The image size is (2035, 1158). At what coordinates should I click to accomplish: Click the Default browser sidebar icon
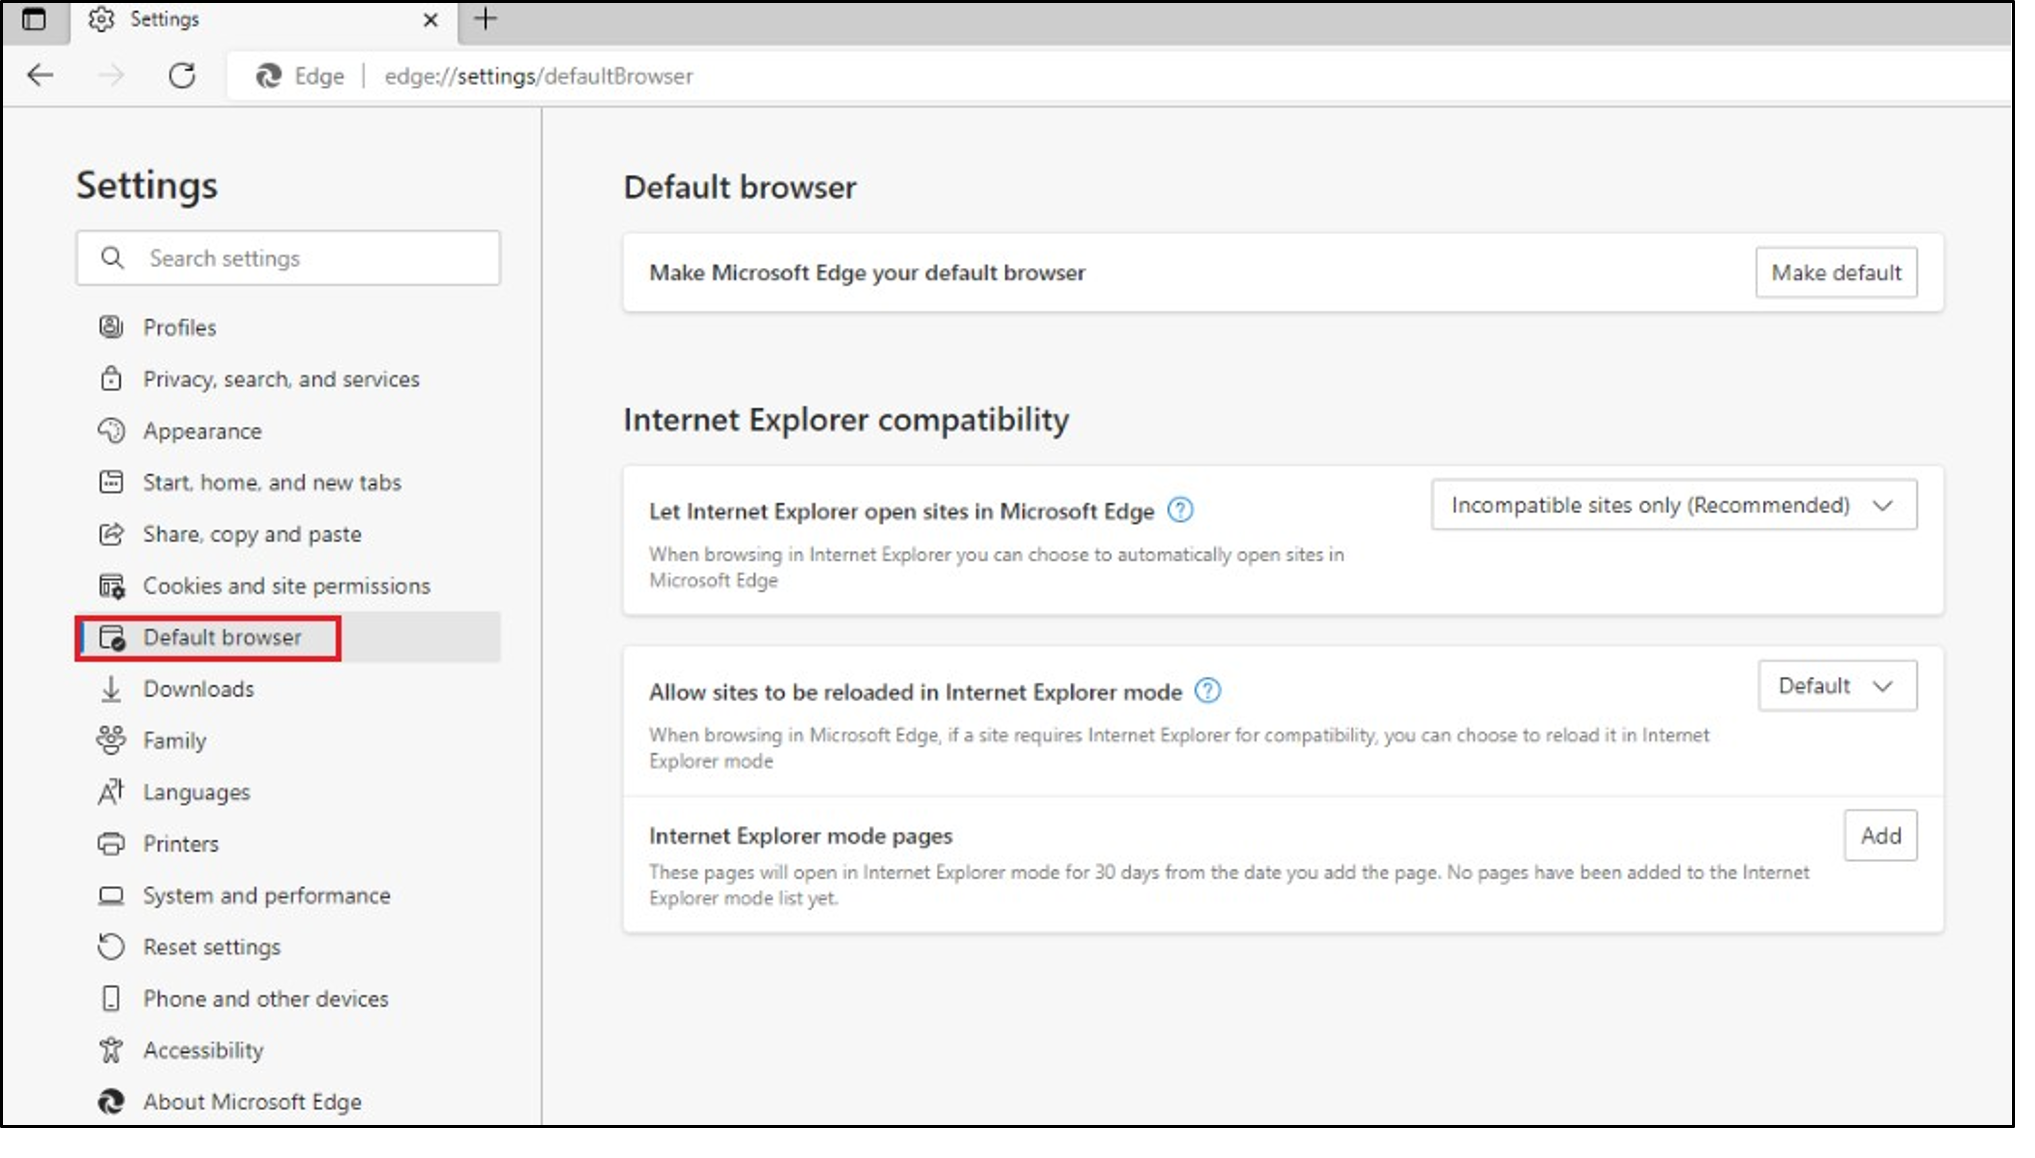click(111, 638)
